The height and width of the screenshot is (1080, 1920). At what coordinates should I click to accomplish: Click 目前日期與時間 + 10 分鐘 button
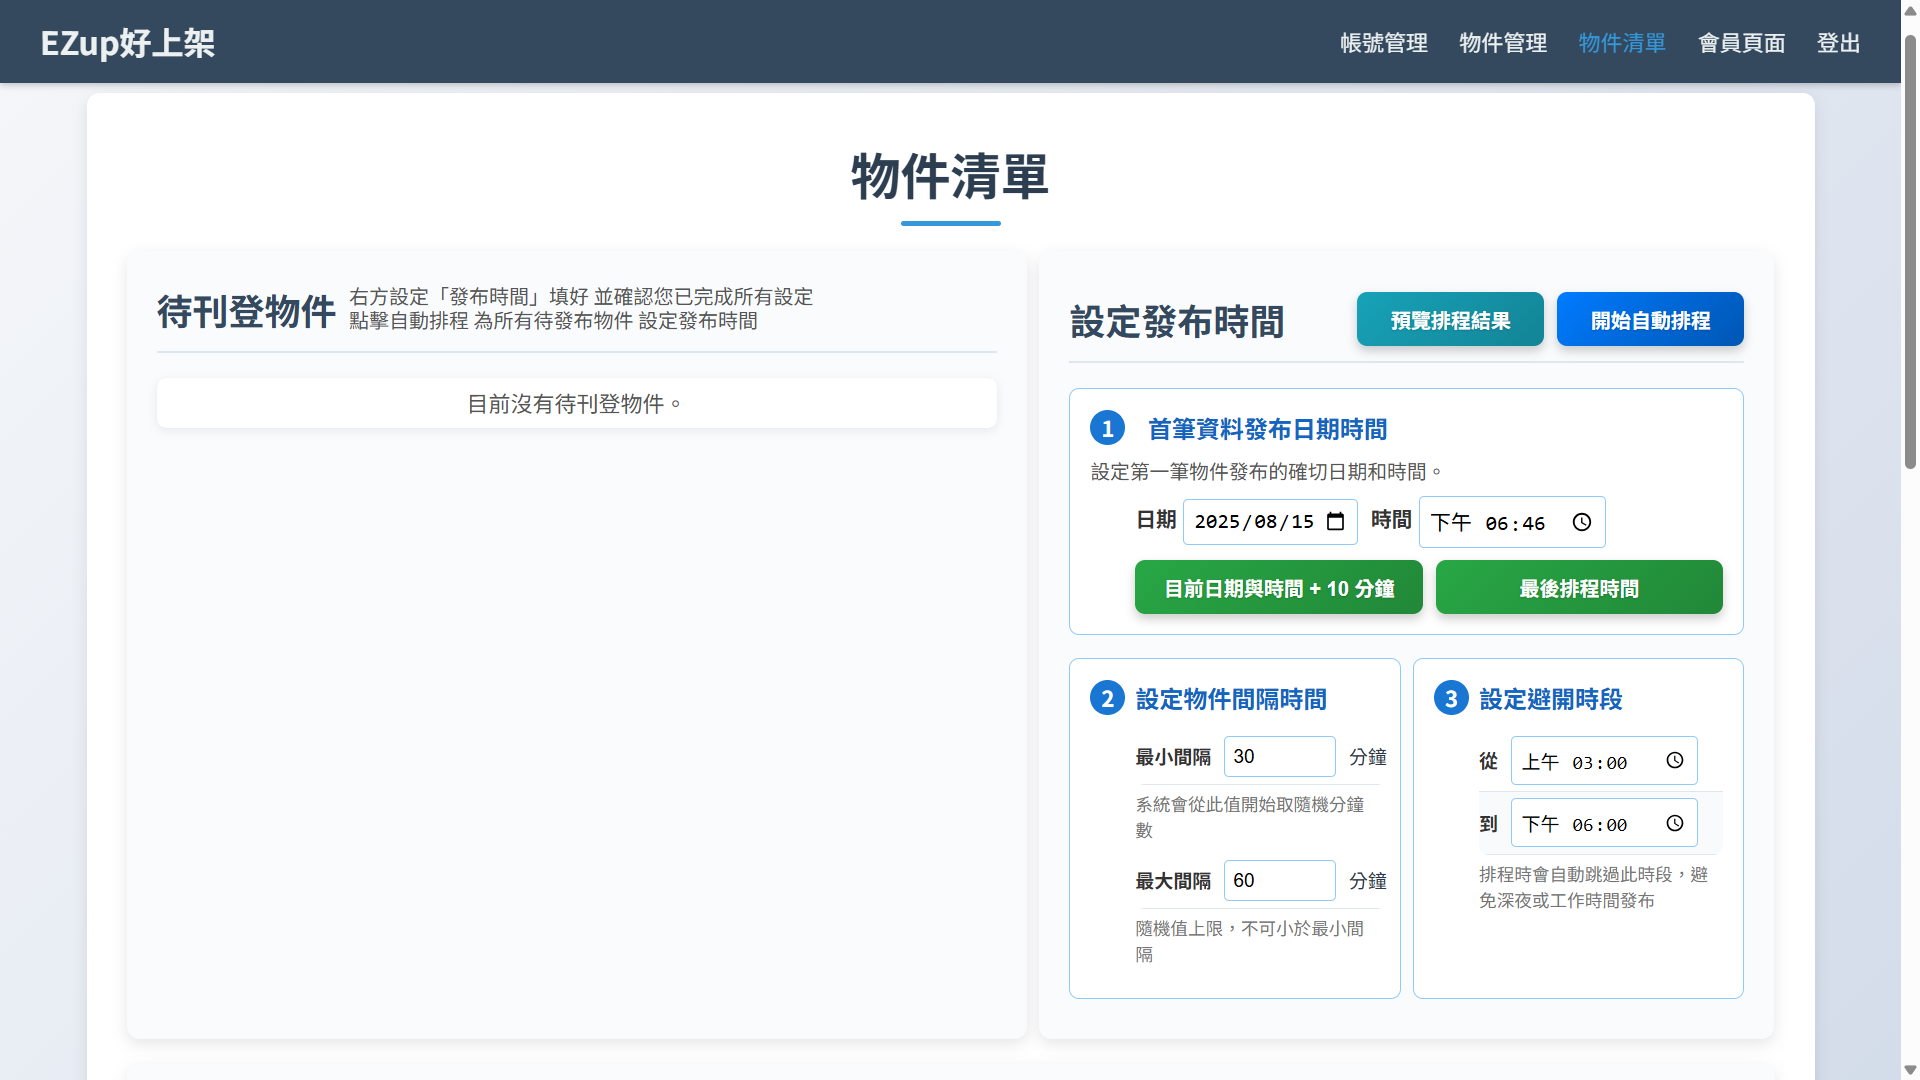click(x=1279, y=588)
